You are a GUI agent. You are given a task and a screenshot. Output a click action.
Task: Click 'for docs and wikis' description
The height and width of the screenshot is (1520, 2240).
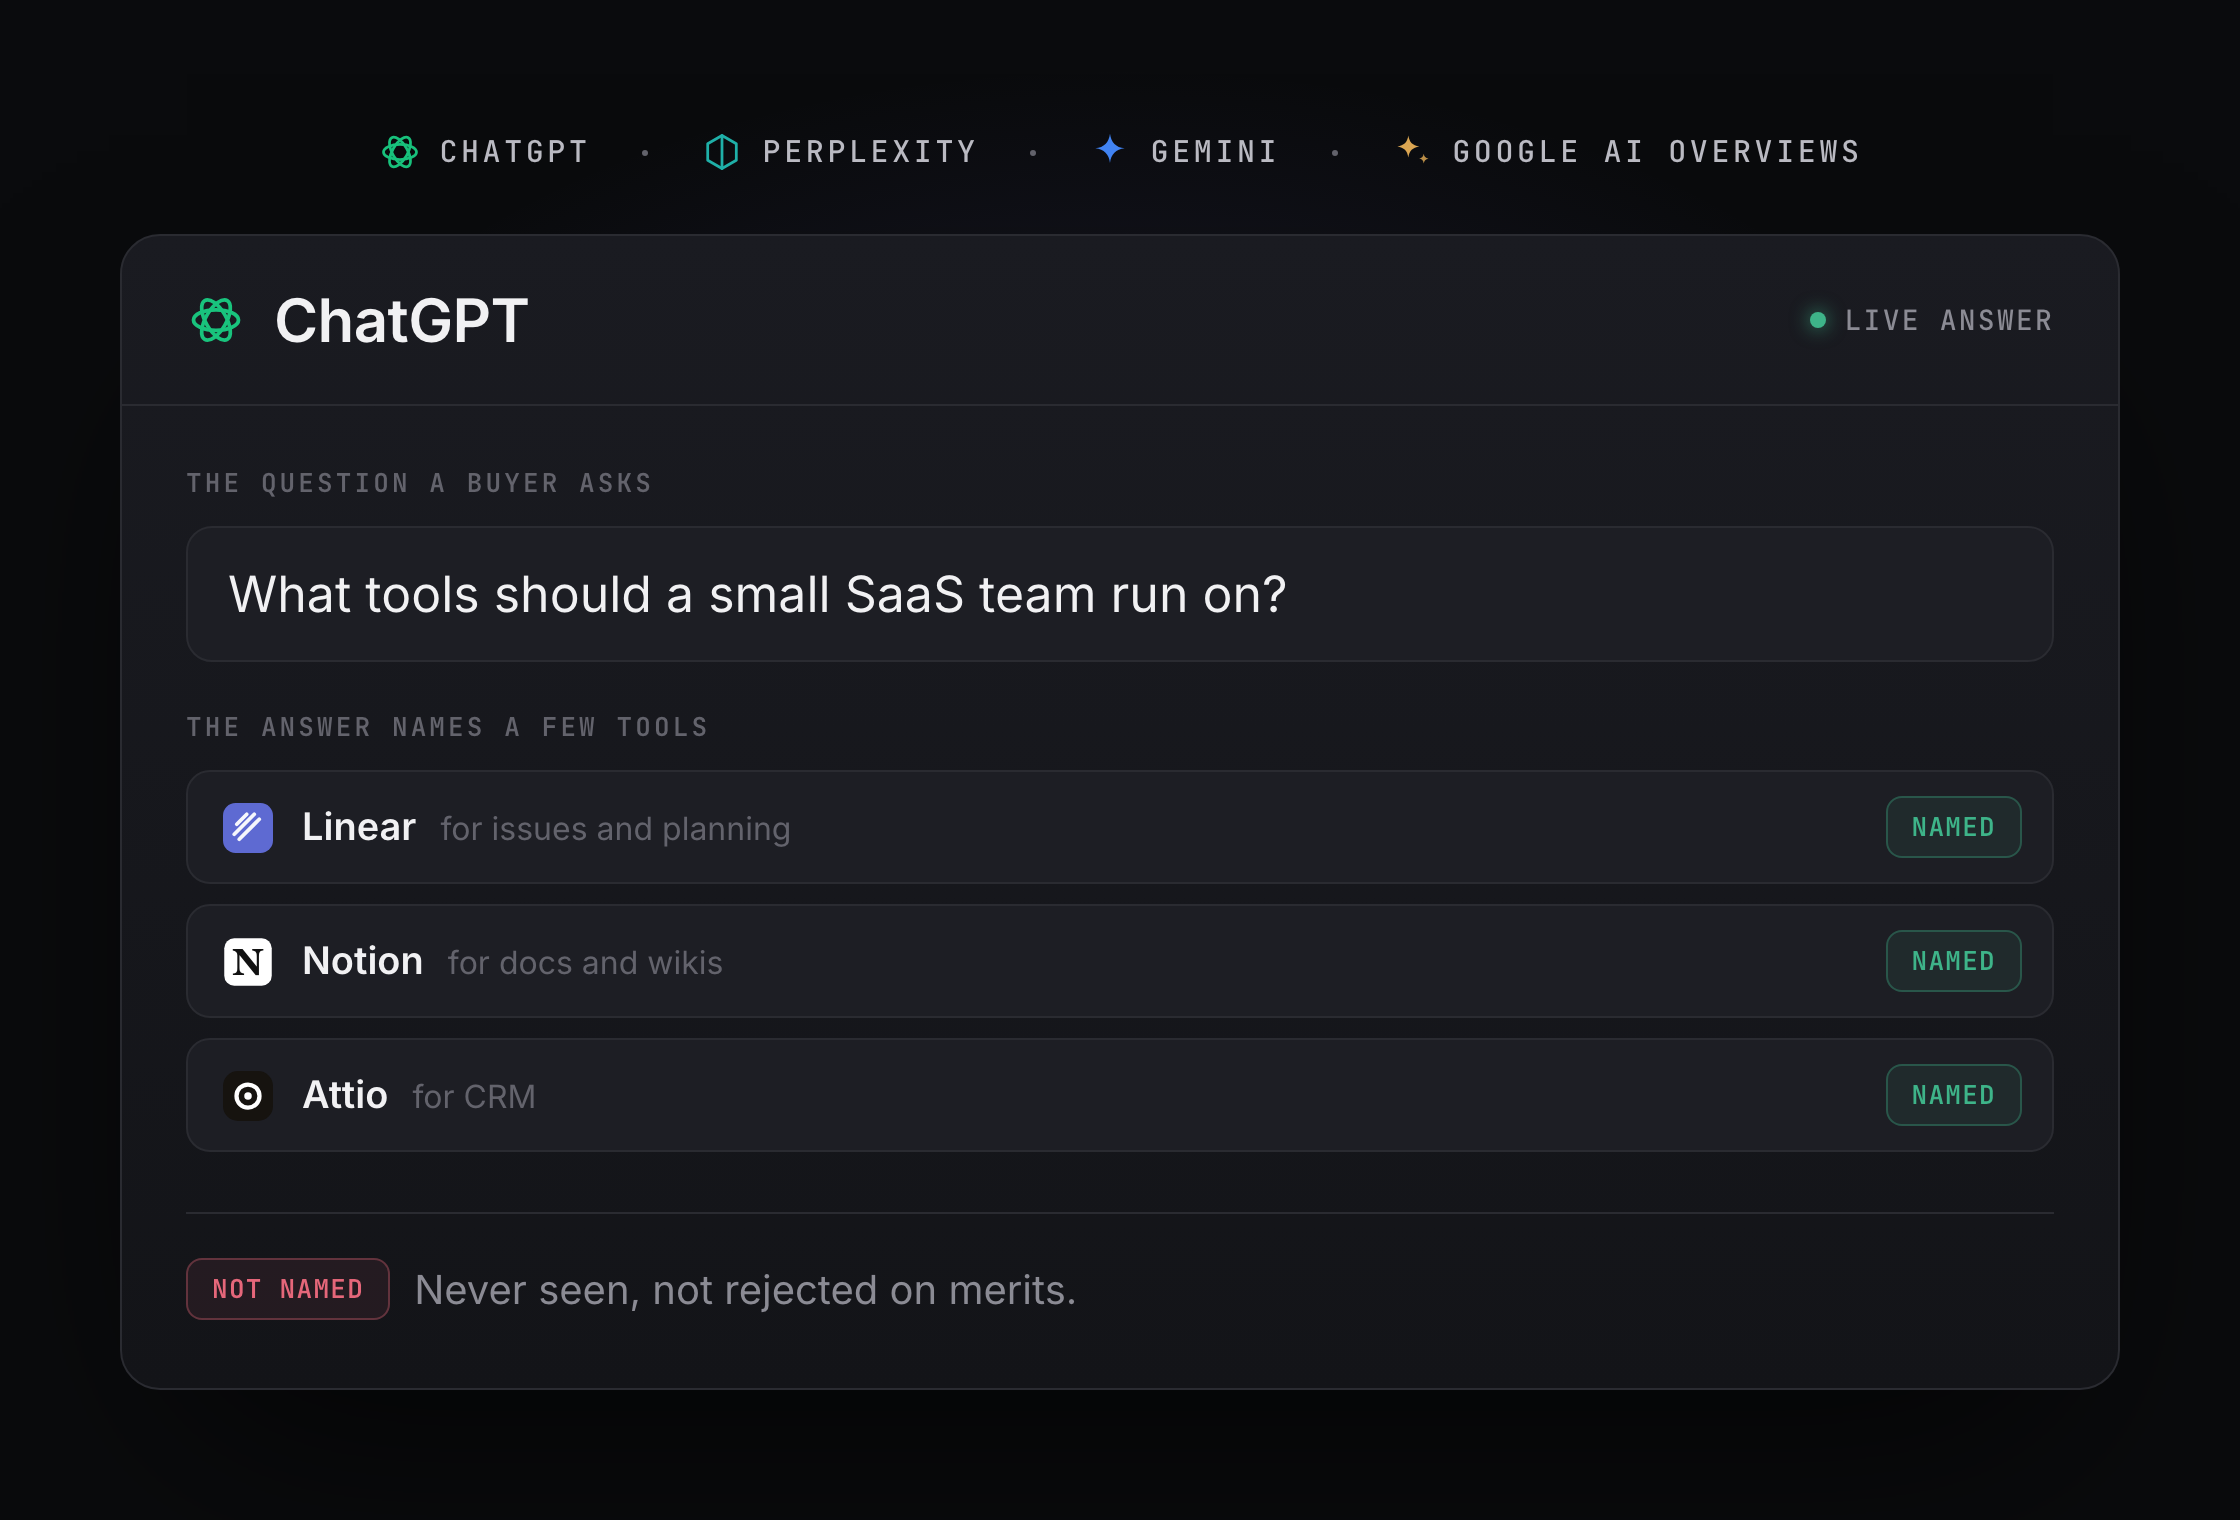[585, 963]
